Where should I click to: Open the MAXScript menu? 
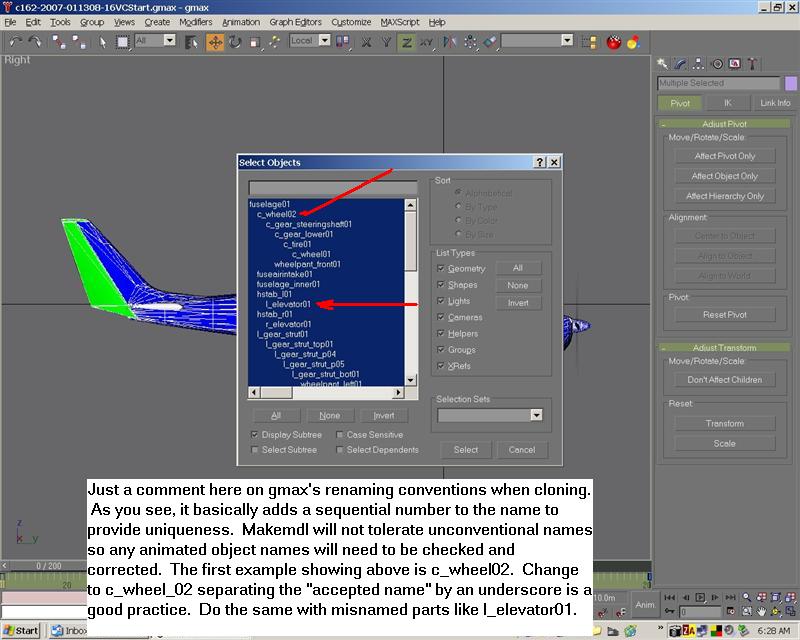(400, 22)
